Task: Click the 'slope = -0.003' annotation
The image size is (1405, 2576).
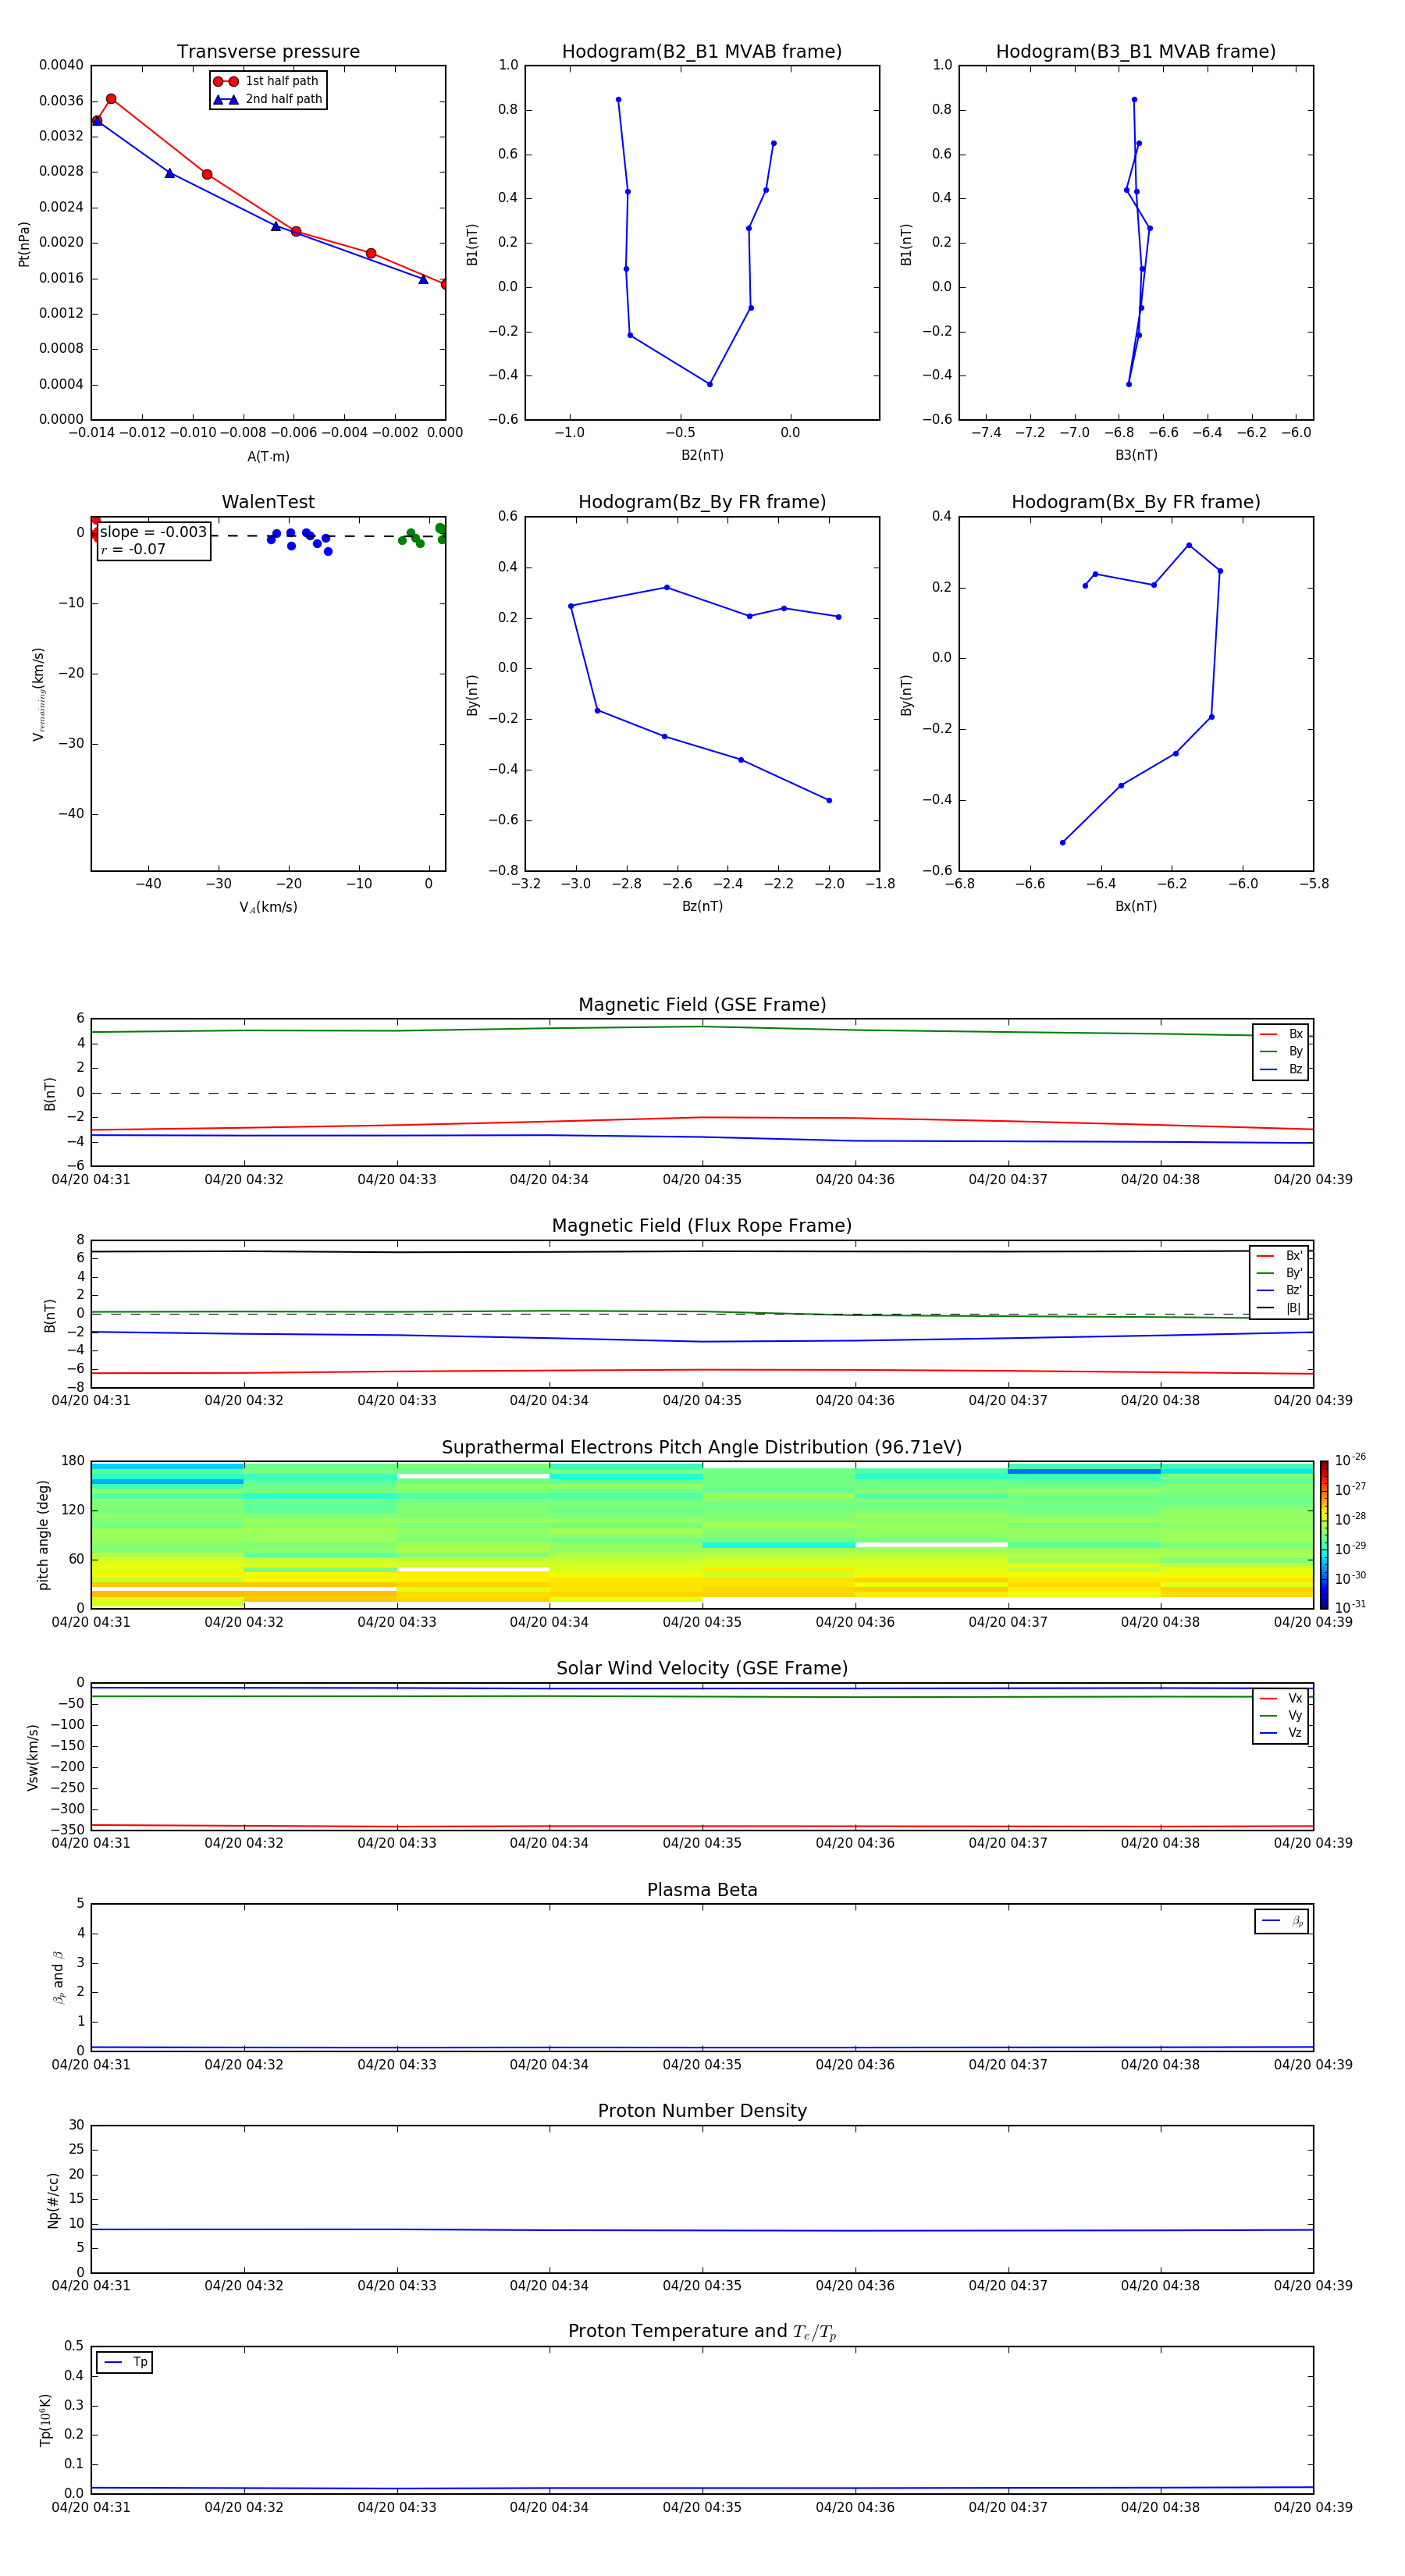Action: click(153, 532)
